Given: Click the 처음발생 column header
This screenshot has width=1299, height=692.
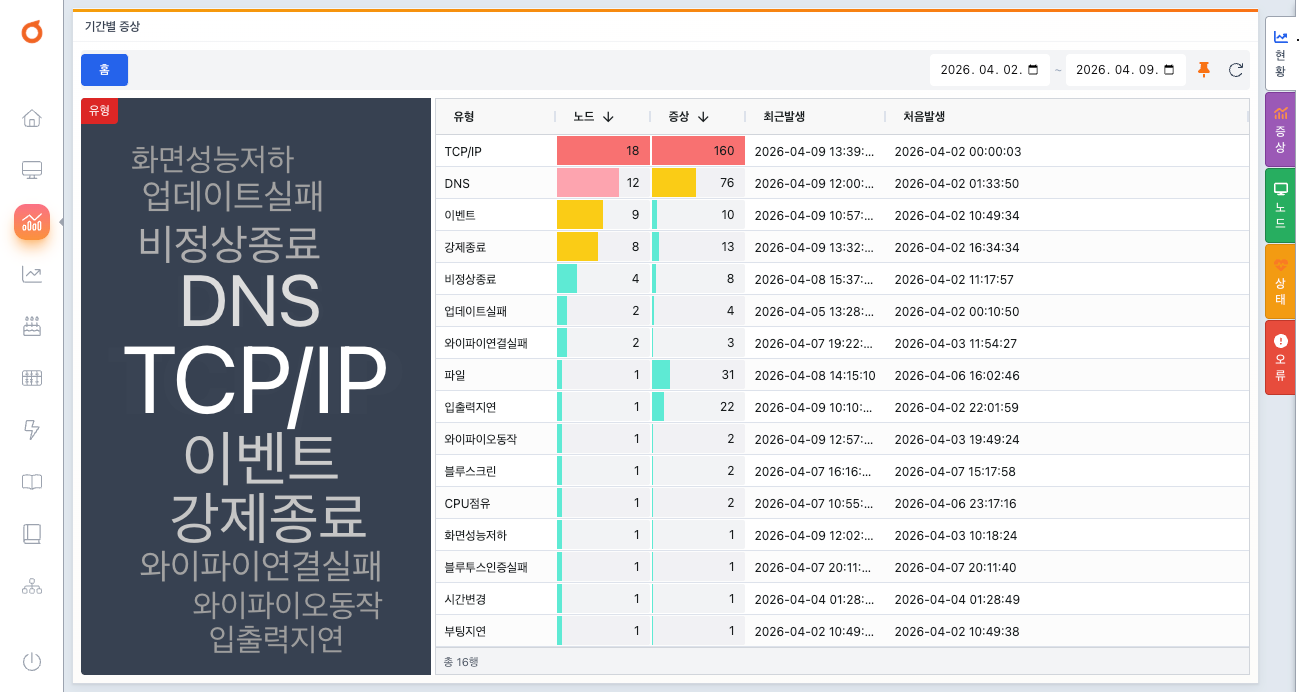Looking at the screenshot, I should pyautogui.click(x=1067, y=117).
